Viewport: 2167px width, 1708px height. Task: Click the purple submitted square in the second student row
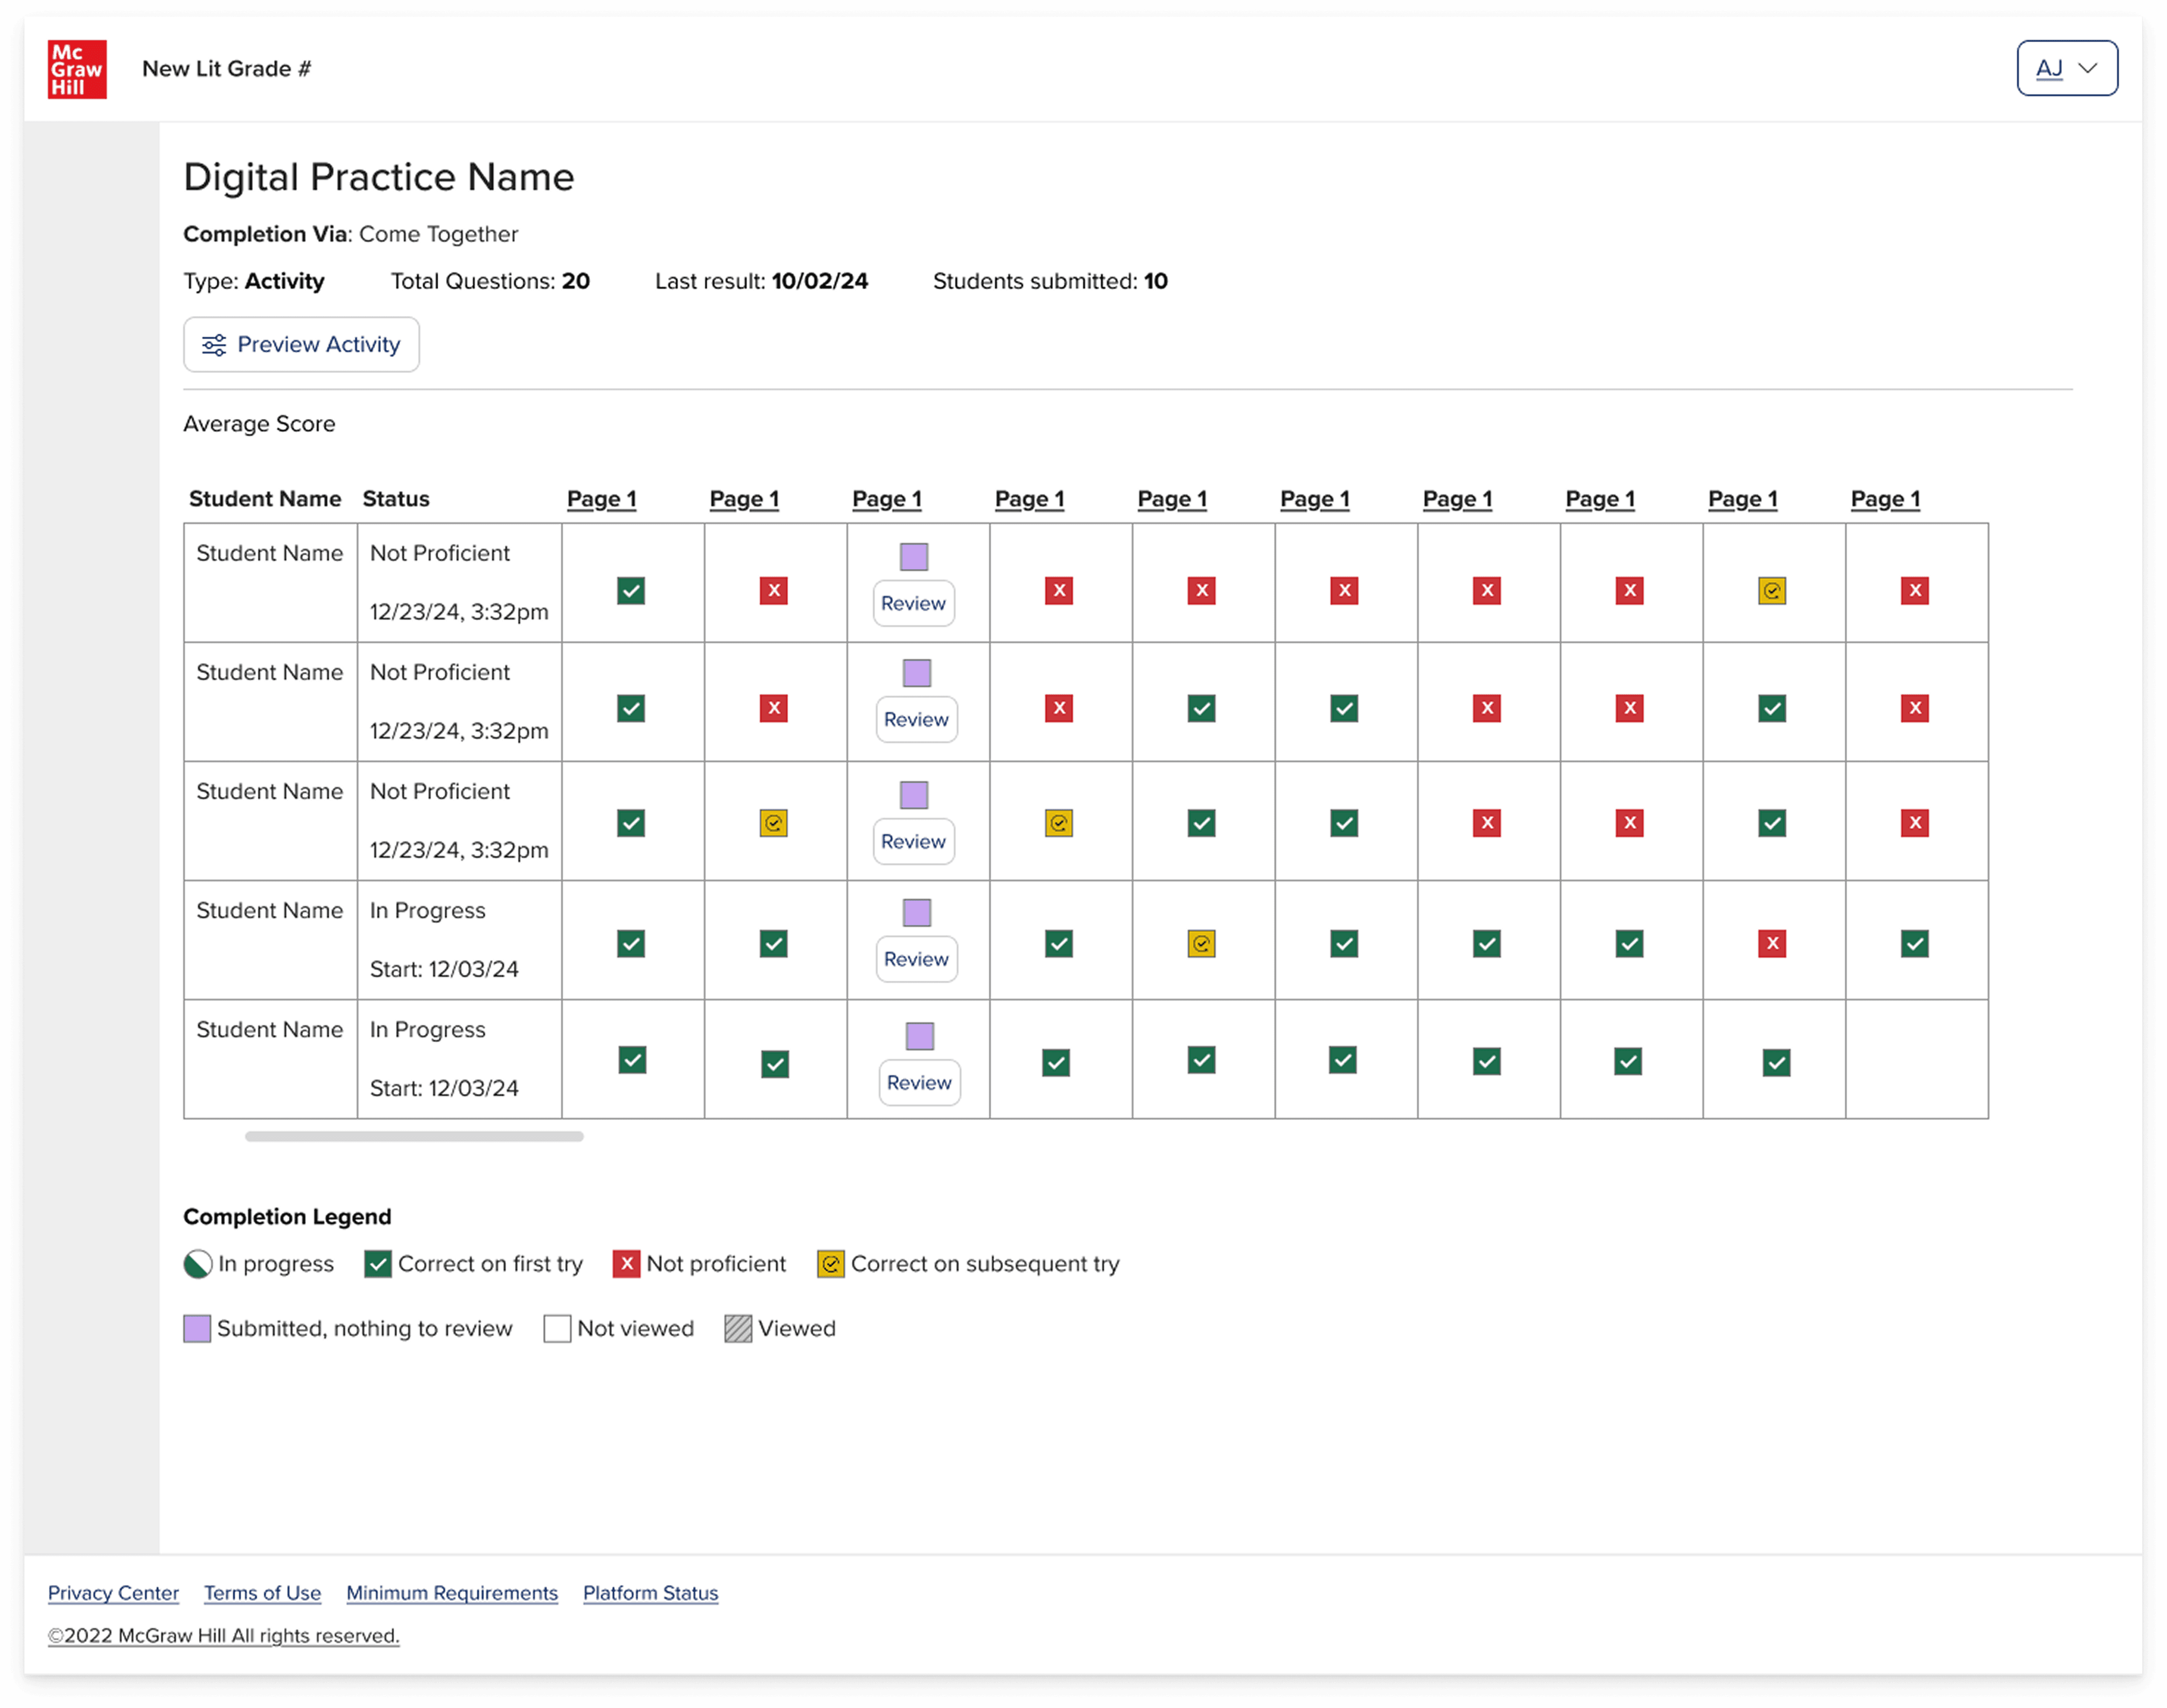click(x=917, y=673)
